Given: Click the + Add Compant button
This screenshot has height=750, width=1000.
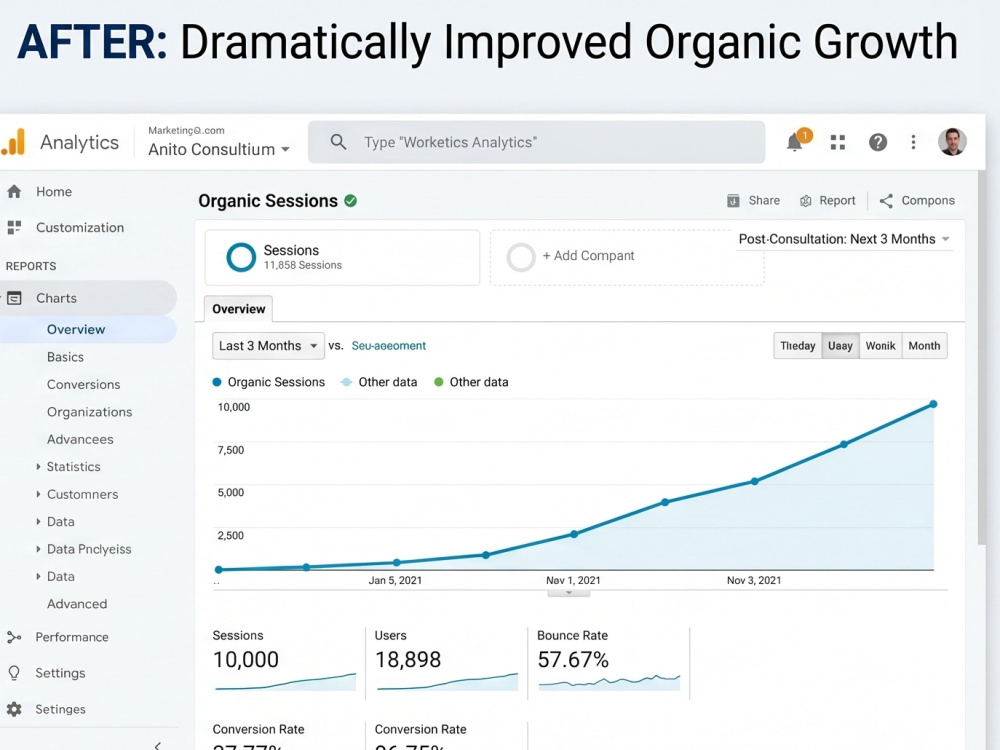Looking at the screenshot, I should click(627, 257).
